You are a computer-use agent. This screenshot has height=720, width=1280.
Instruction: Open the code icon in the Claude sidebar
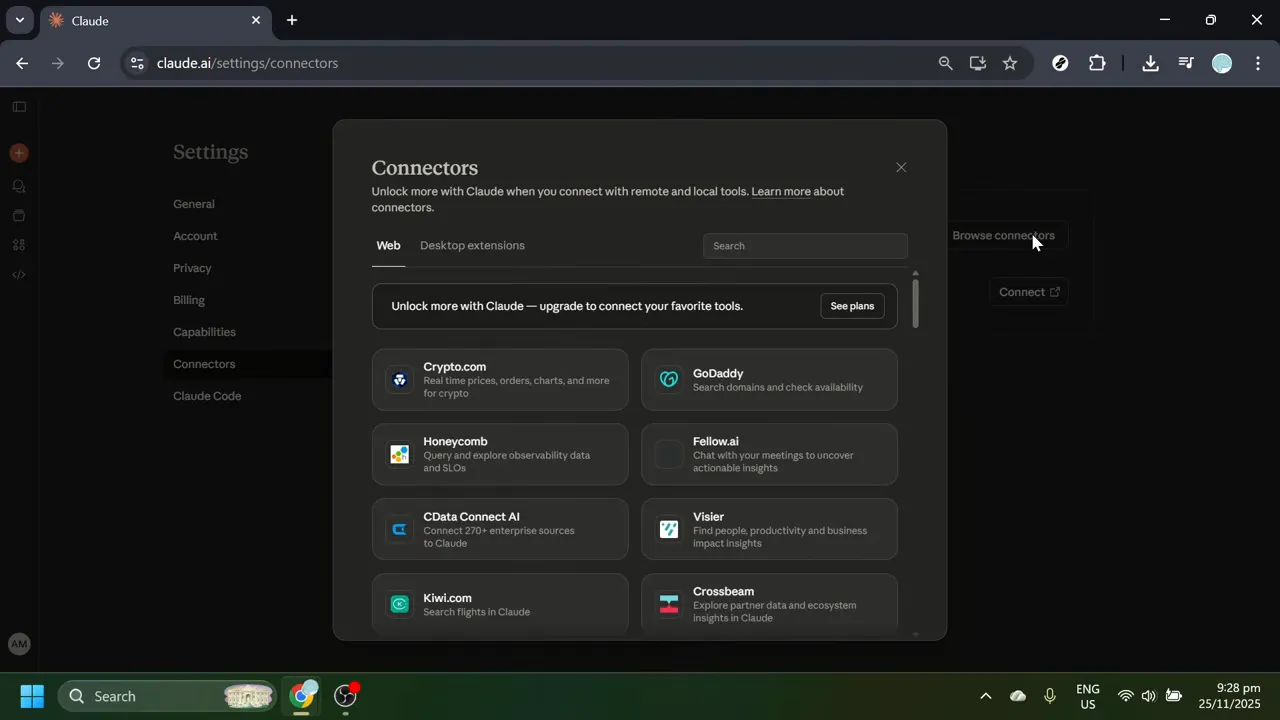click(19, 274)
